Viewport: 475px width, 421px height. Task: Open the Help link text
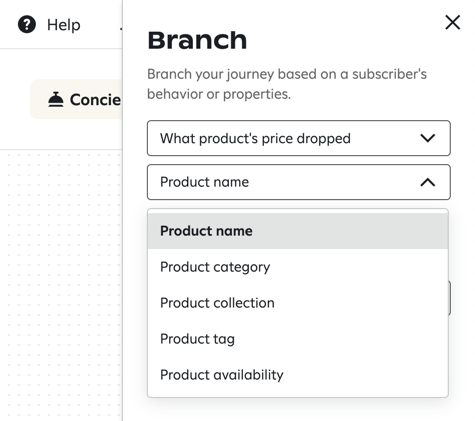click(64, 25)
